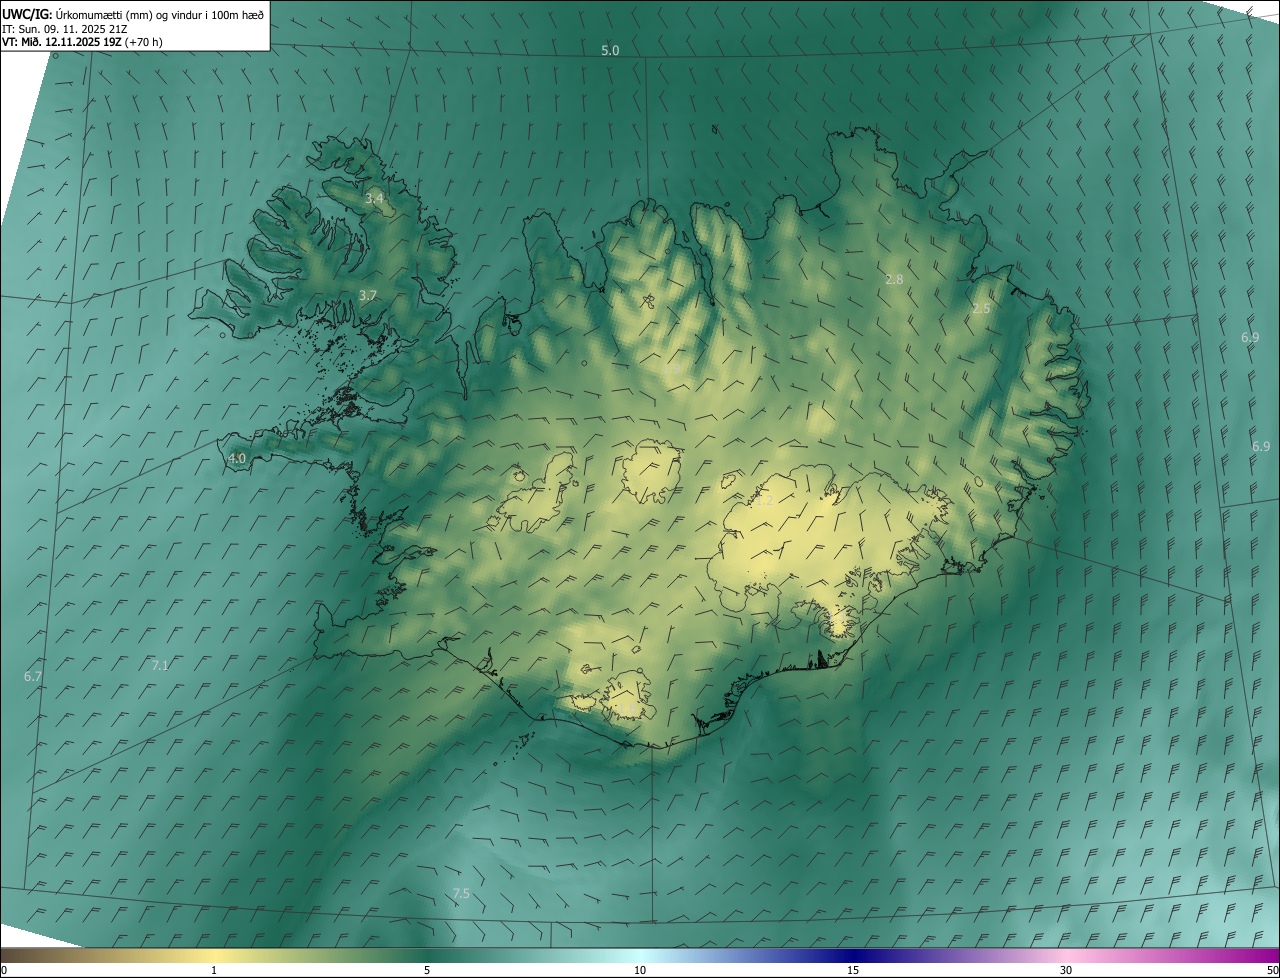Click the 5.0 value label on the map
1280x978 pixels.
(610, 50)
